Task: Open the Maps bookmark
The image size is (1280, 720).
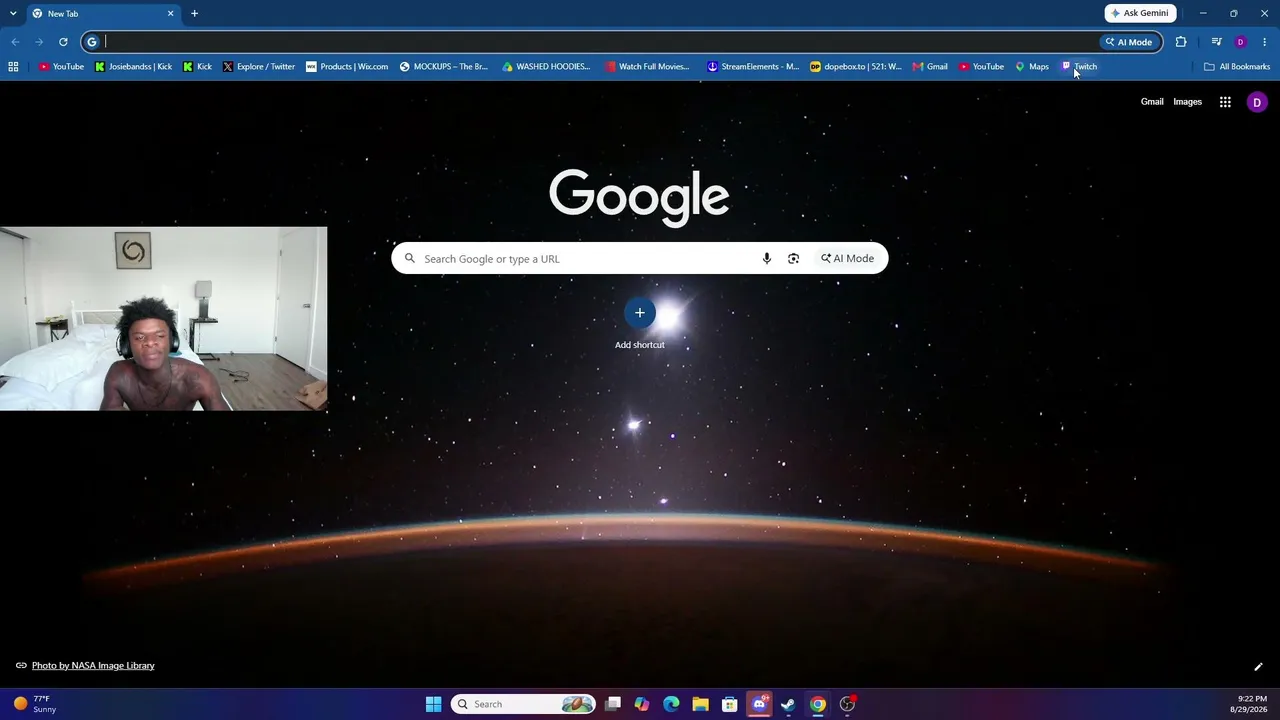Action: click(x=1032, y=67)
